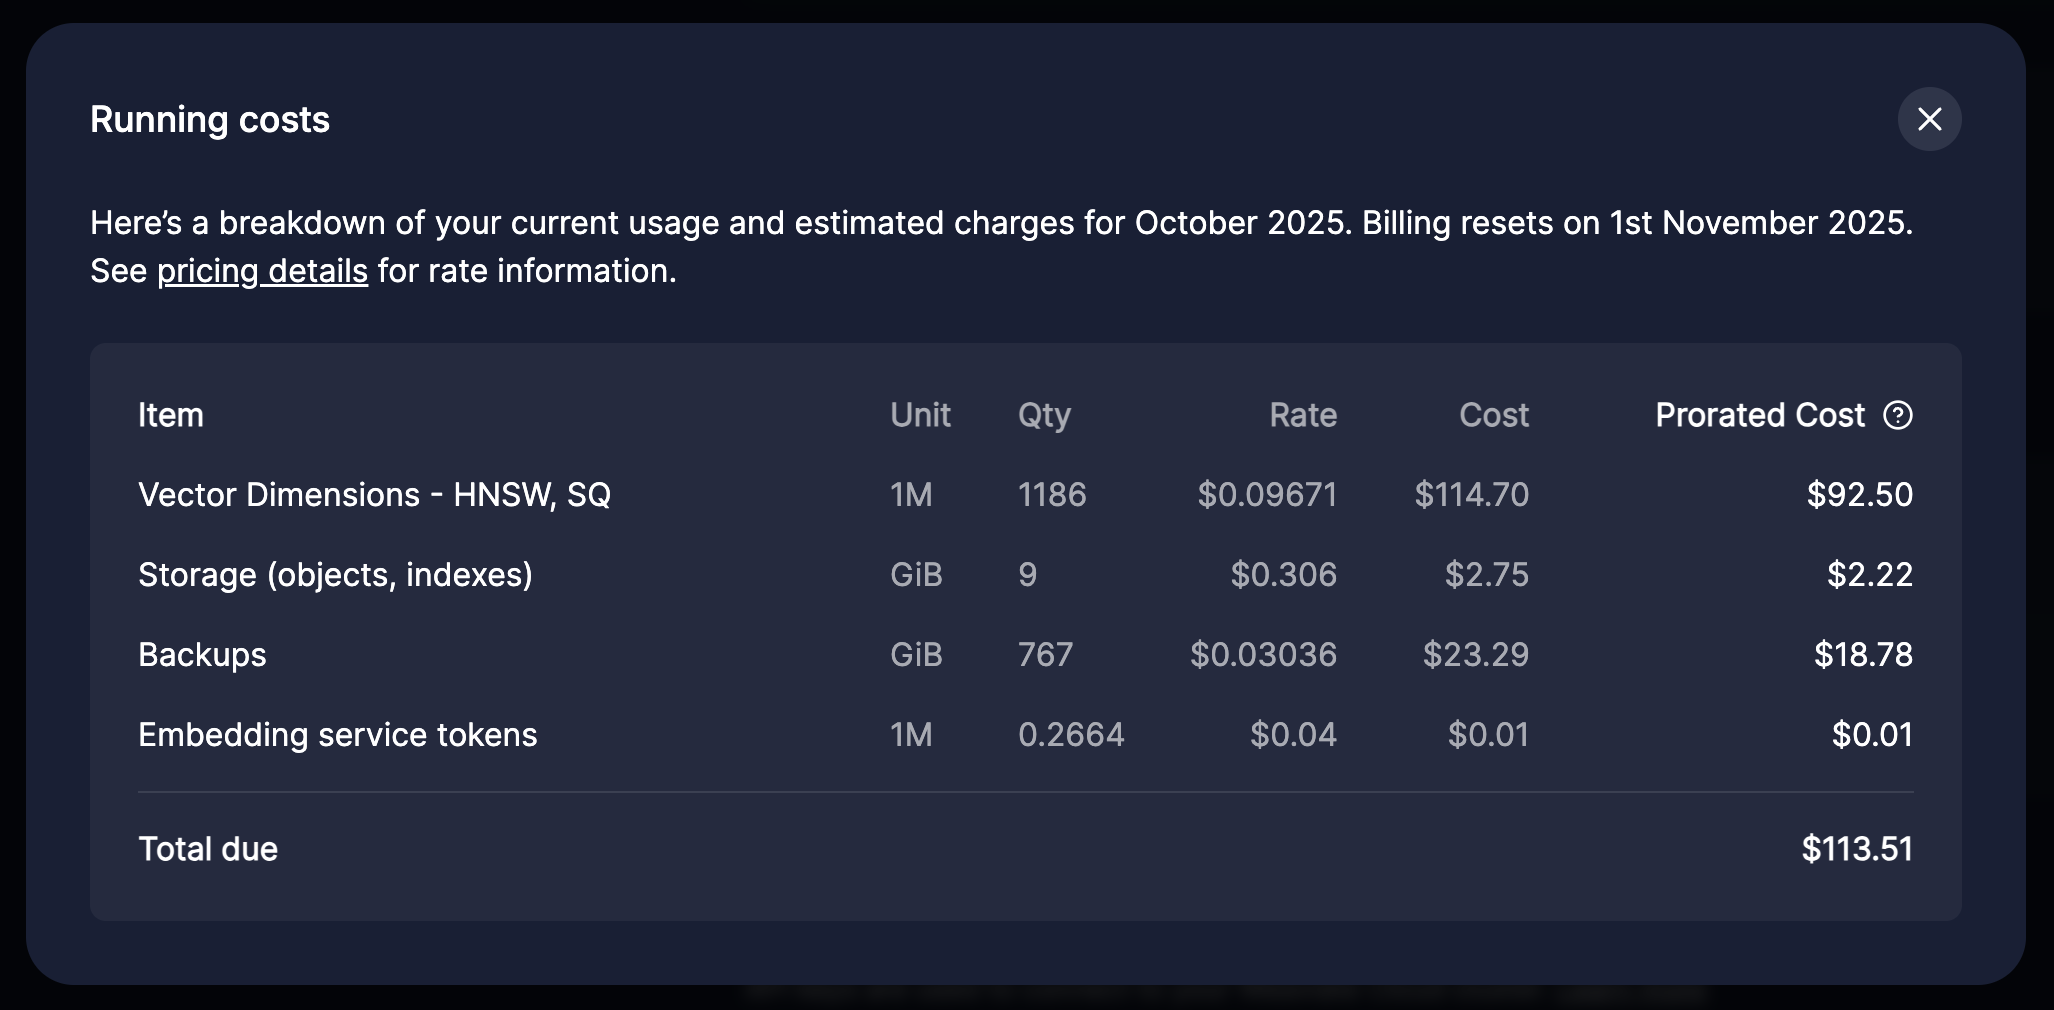Click the Prorated Cost column header

pyautogui.click(x=1760, y=415)
